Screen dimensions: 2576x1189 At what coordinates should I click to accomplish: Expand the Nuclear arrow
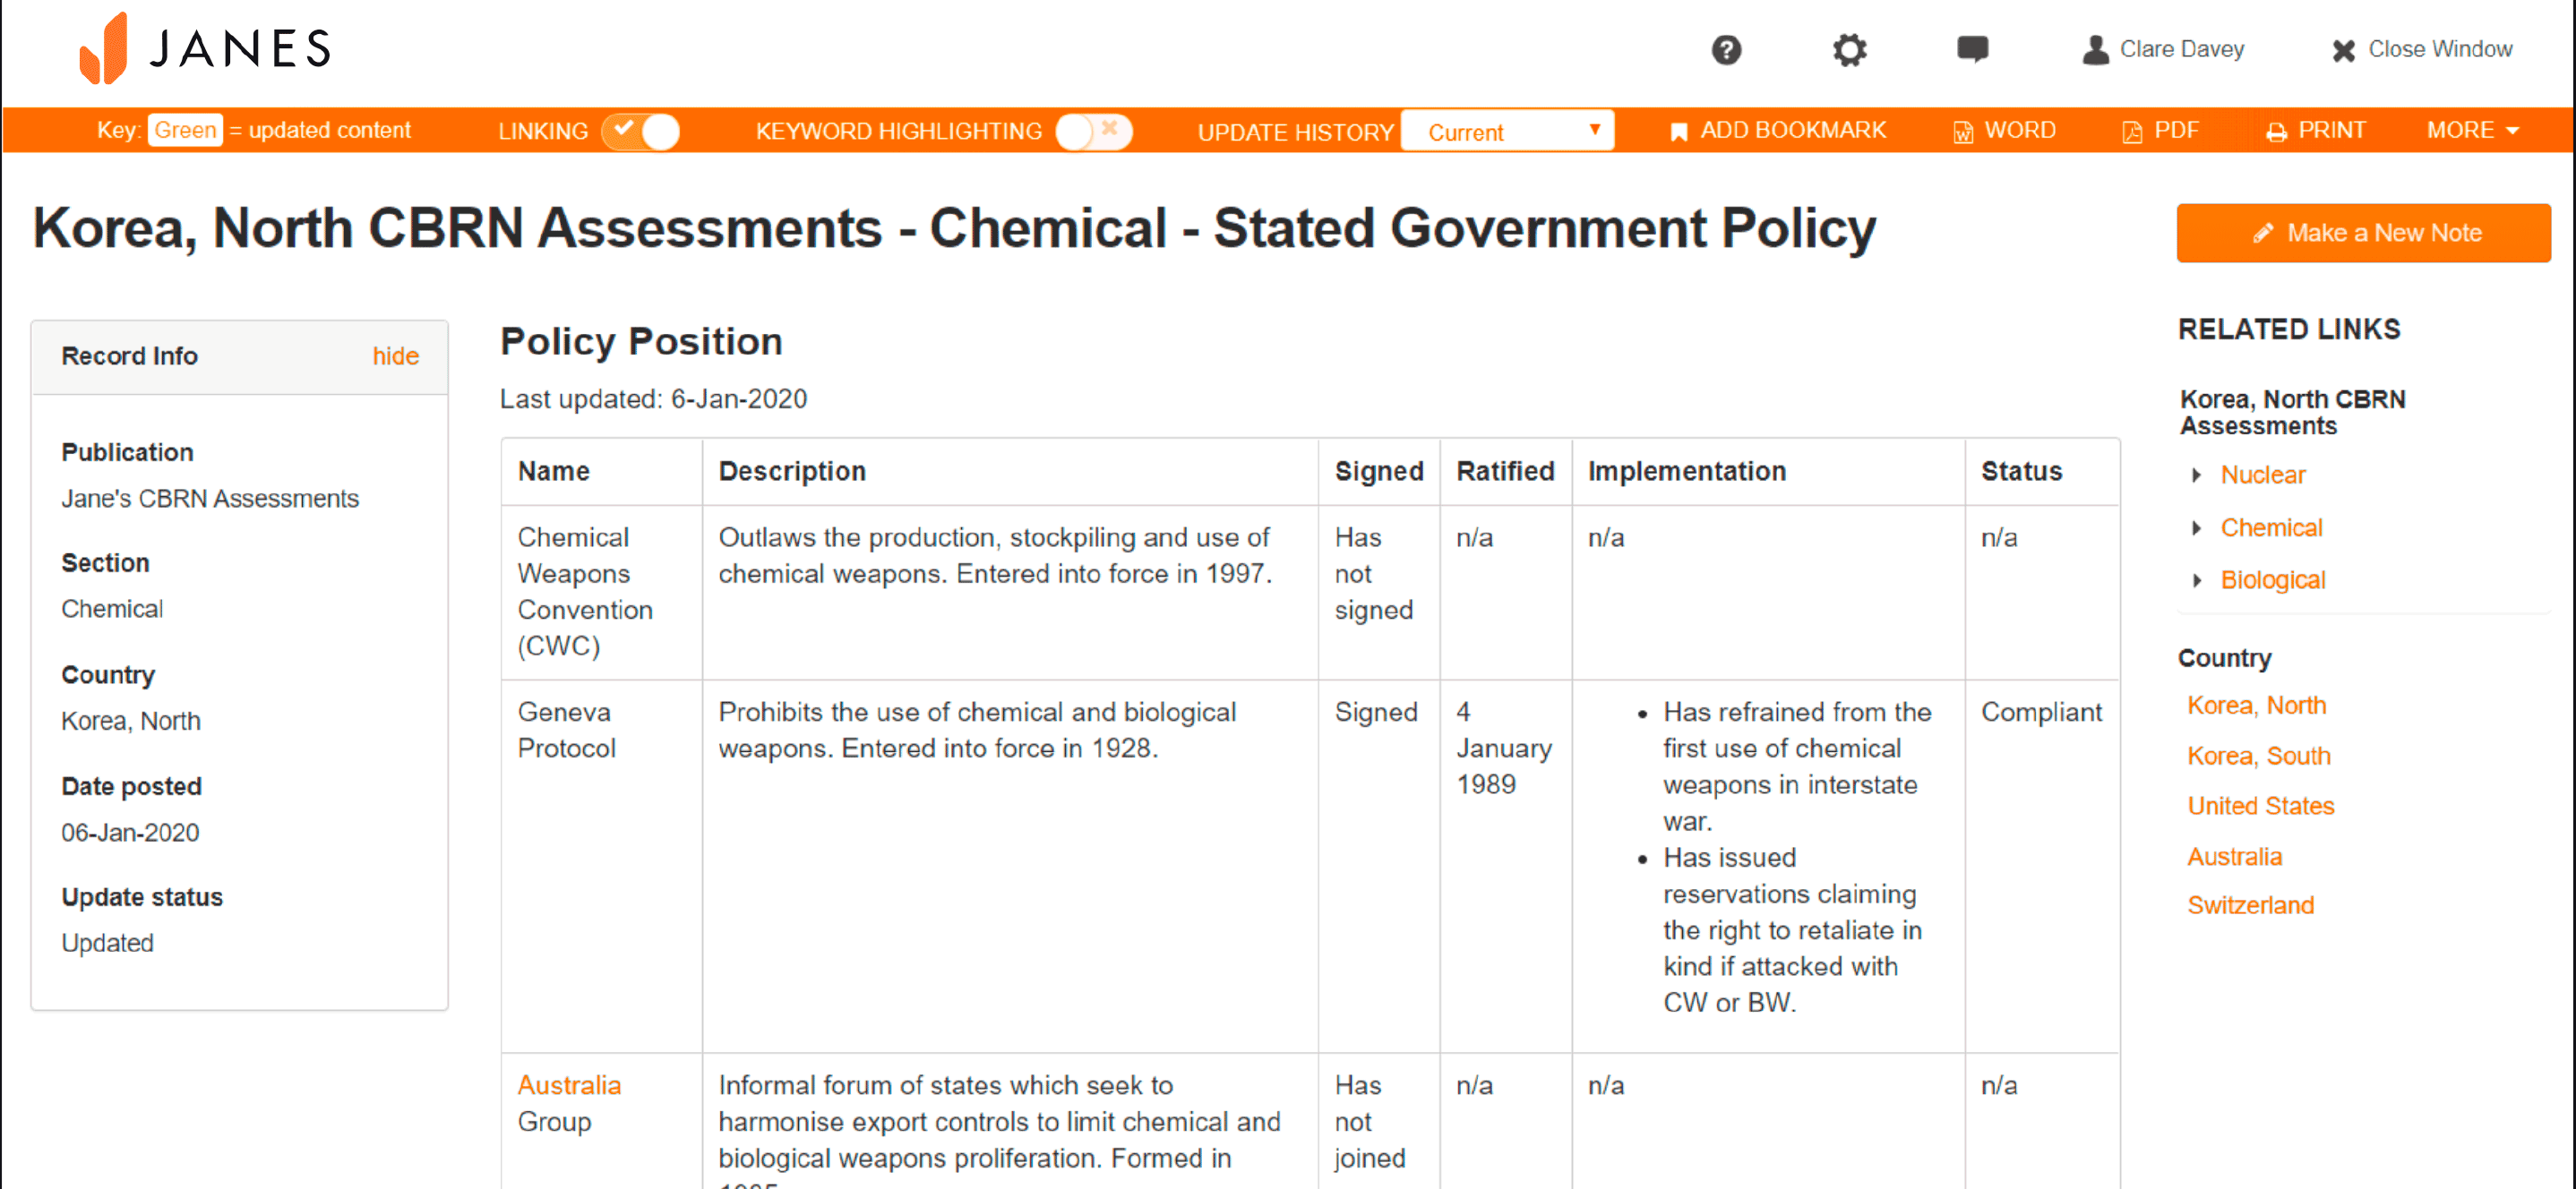[x=2196, y=475]
